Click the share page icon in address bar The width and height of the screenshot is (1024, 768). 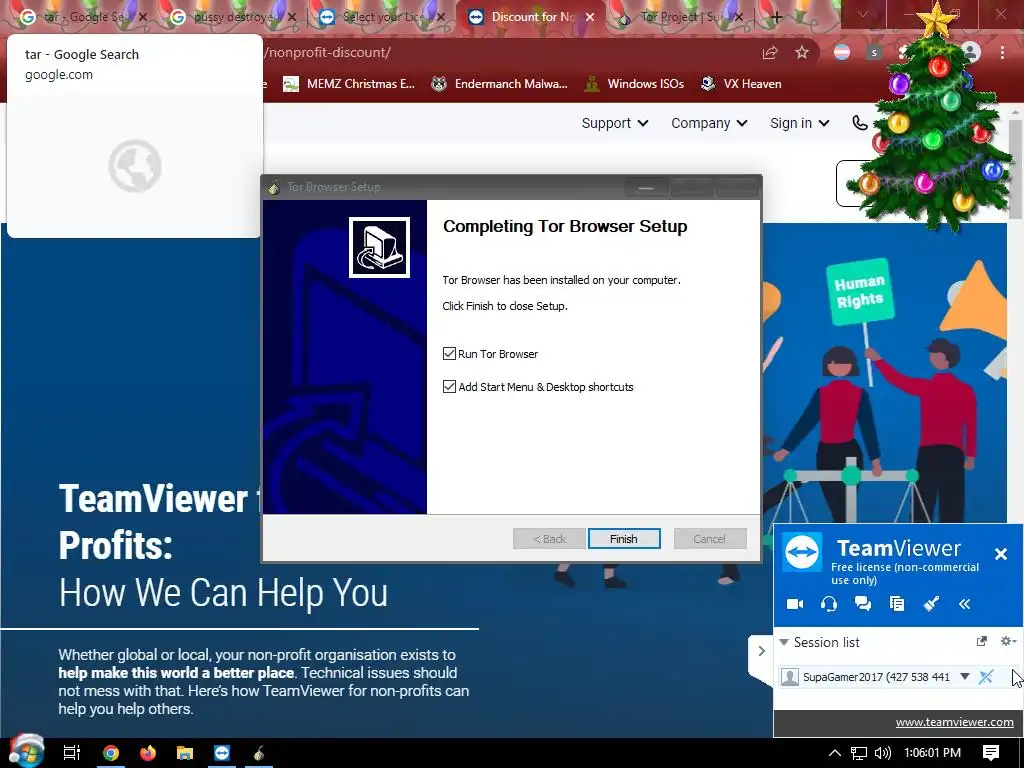pos(770,53)
